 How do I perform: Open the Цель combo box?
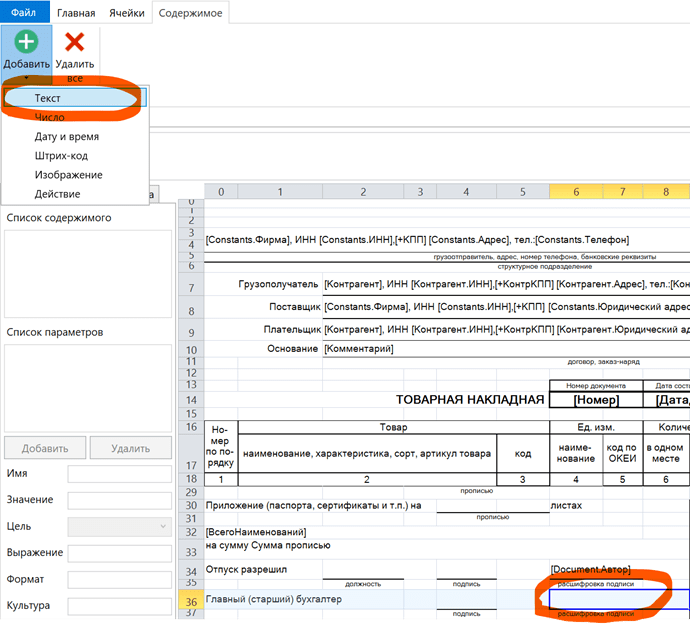(119, 526)
